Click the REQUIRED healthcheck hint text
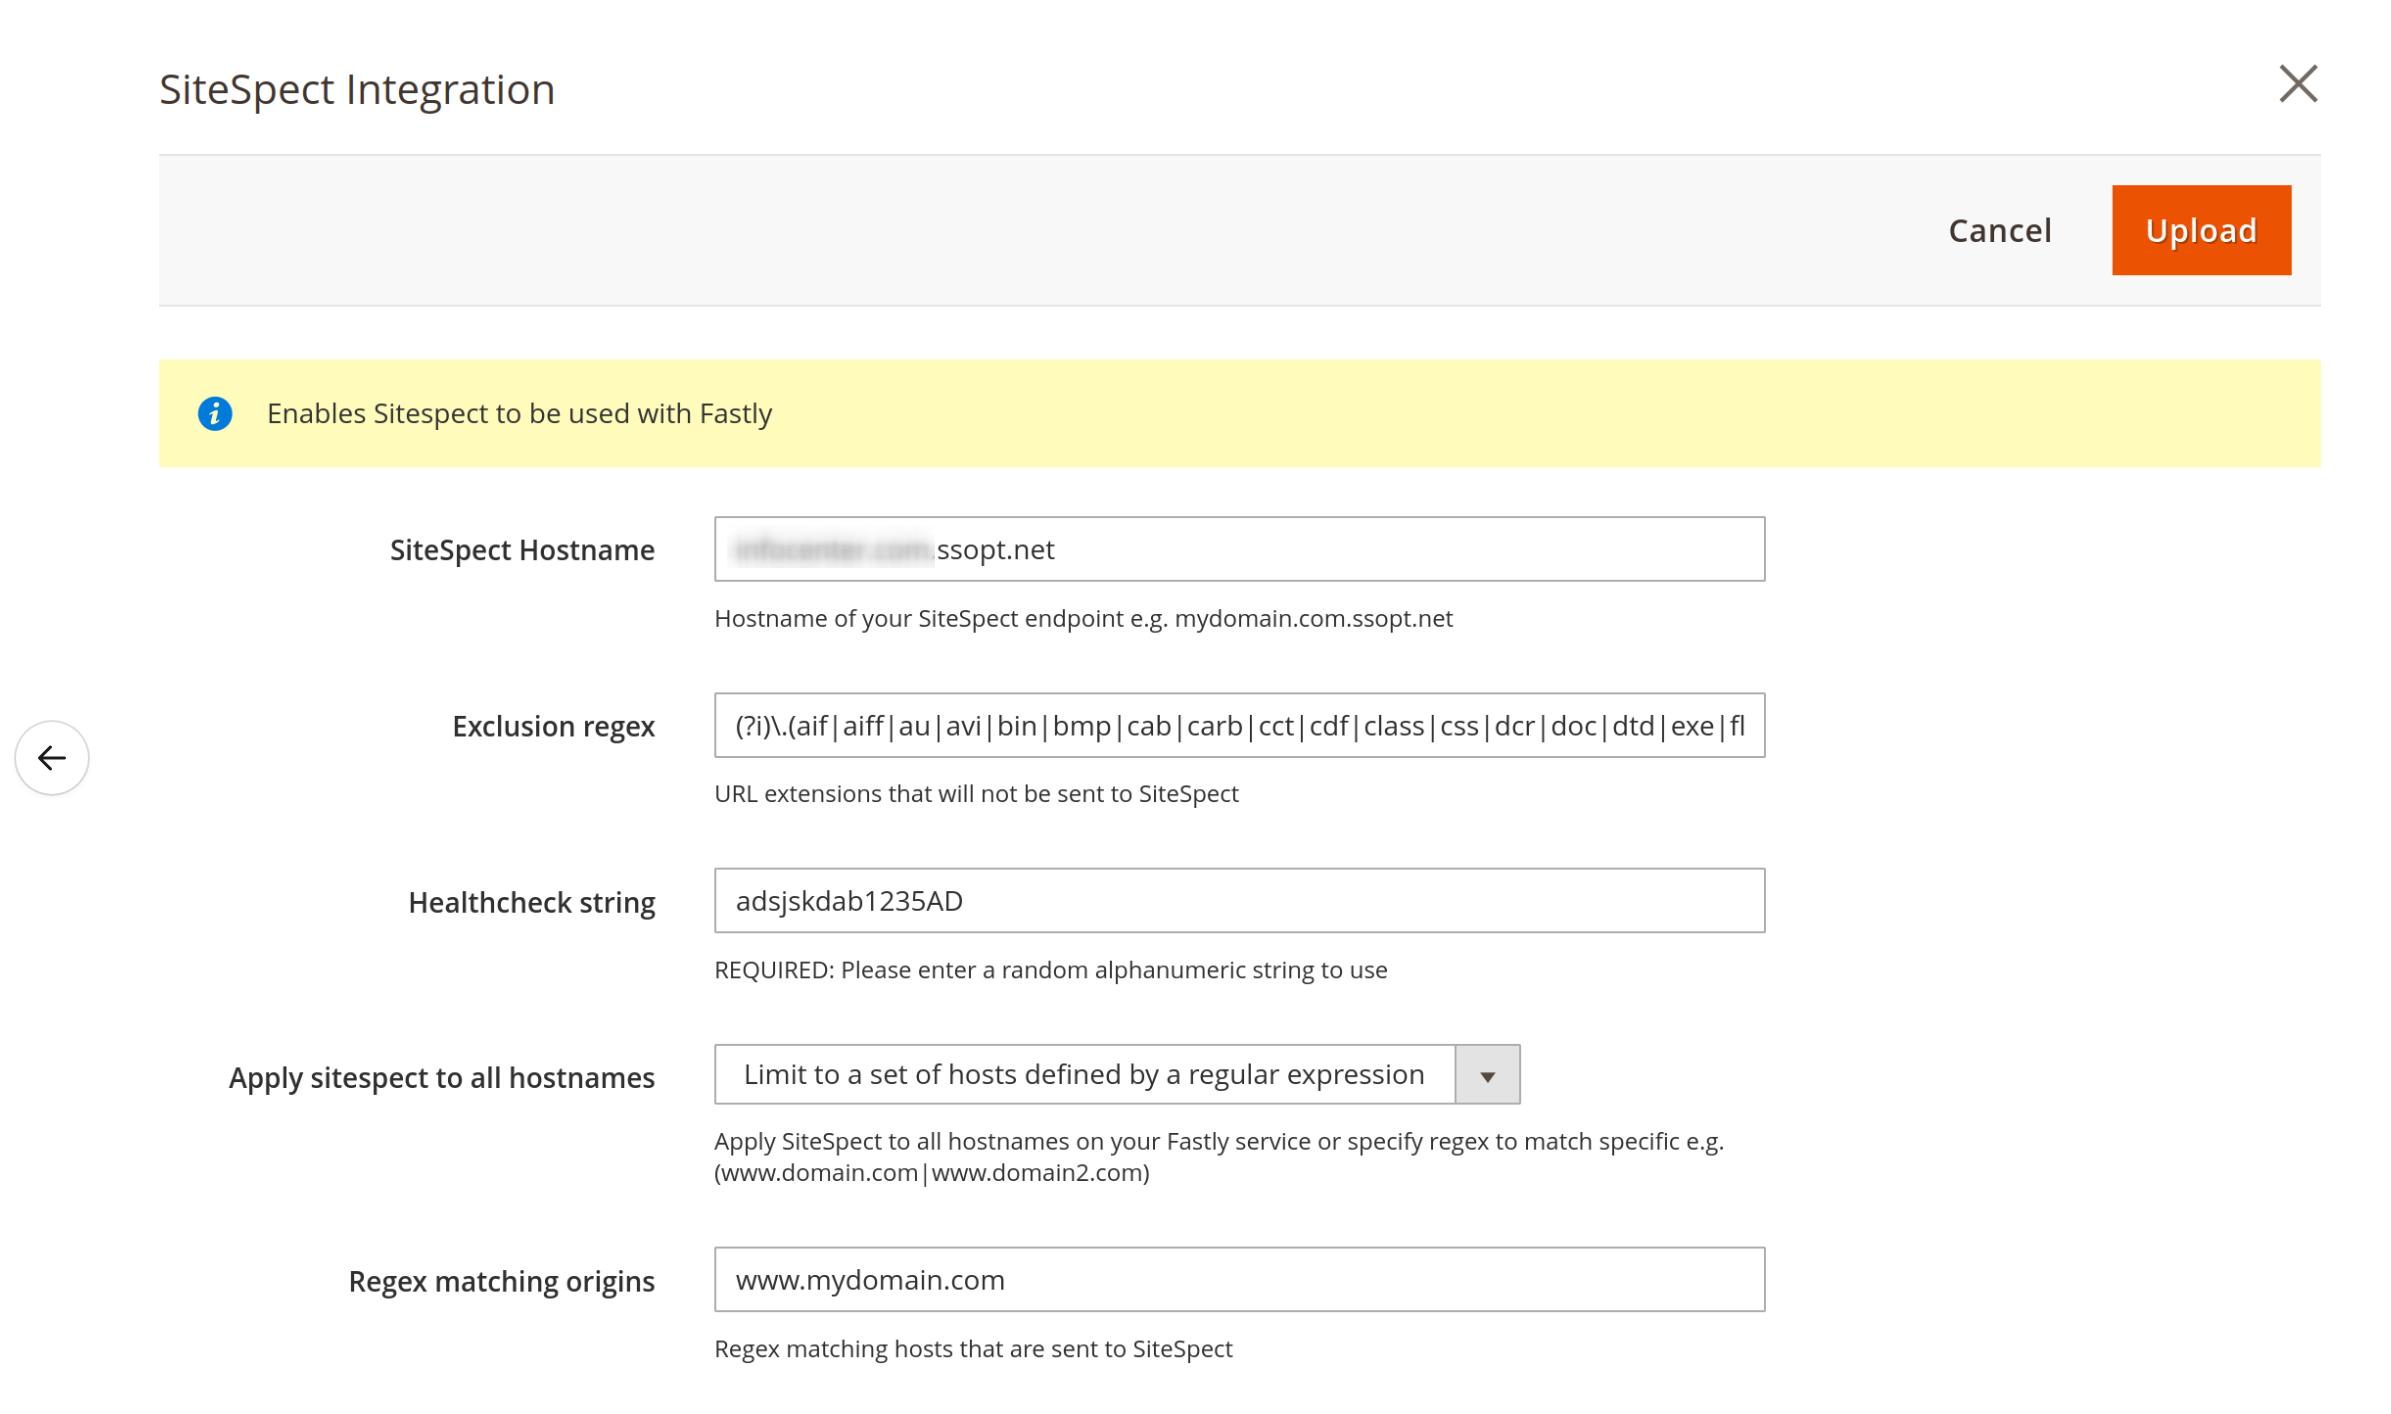Screen dimensions: 2391x1414 click(x=1050, y=969)
